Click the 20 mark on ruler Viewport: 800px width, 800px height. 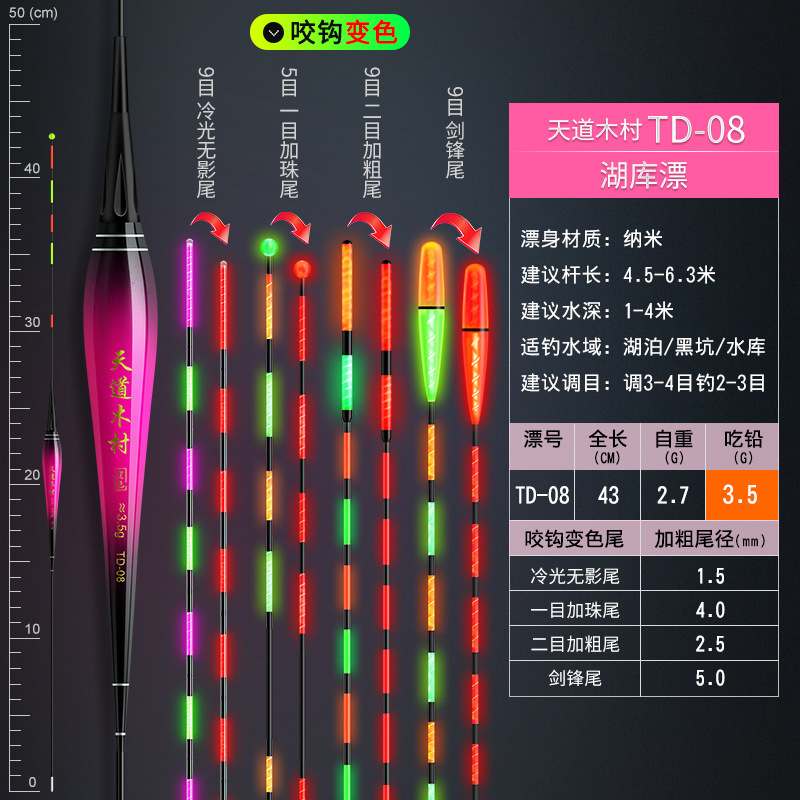32,475
